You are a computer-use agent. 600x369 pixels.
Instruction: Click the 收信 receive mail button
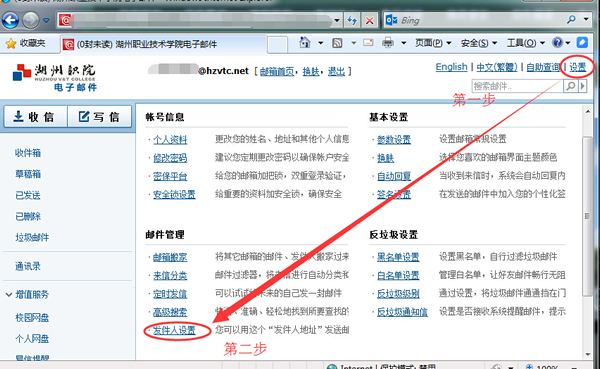click(x=36, y=117)
